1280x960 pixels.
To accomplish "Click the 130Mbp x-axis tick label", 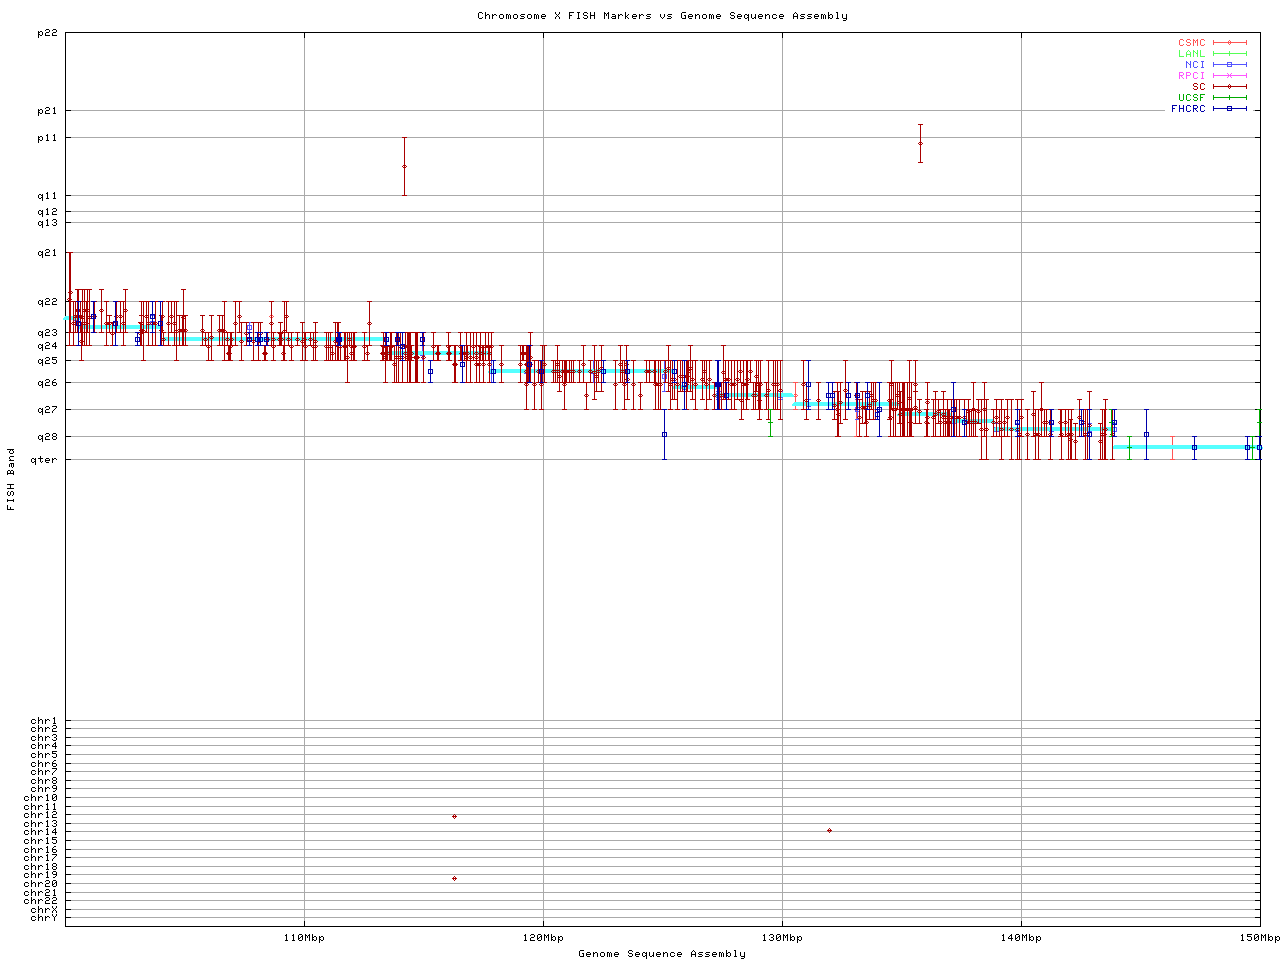I will pos(782,938).
